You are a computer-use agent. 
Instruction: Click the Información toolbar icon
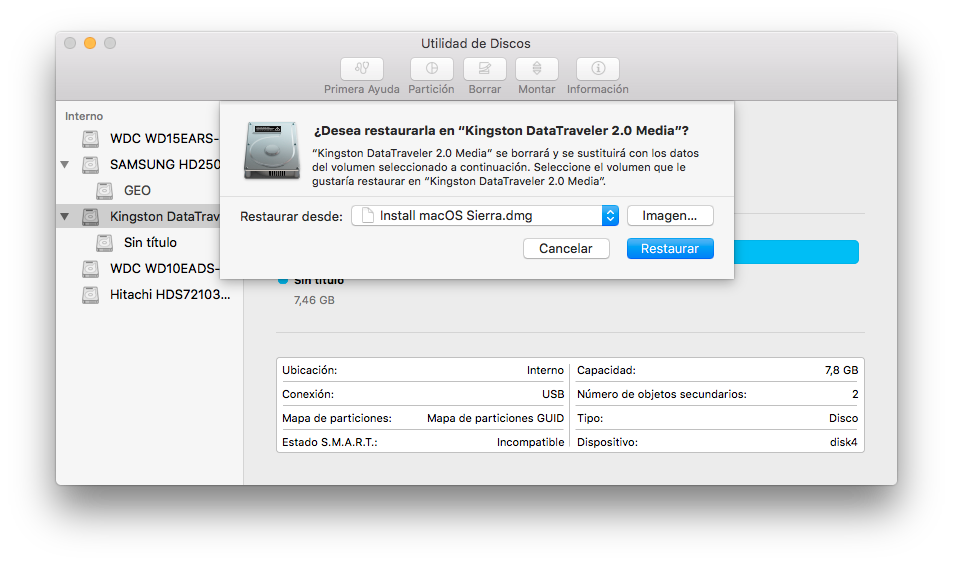pyautogui.click(x=598, y=69)
